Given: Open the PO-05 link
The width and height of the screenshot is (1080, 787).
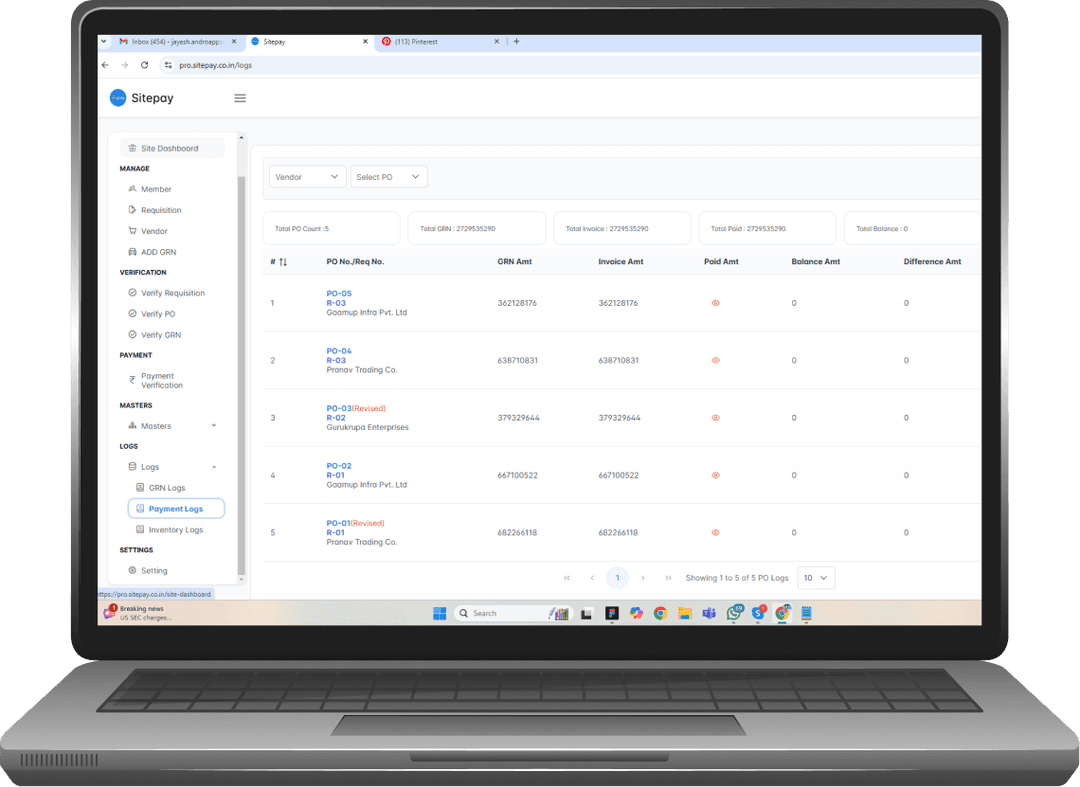Looking at the screenshot, I should point(339,293).
